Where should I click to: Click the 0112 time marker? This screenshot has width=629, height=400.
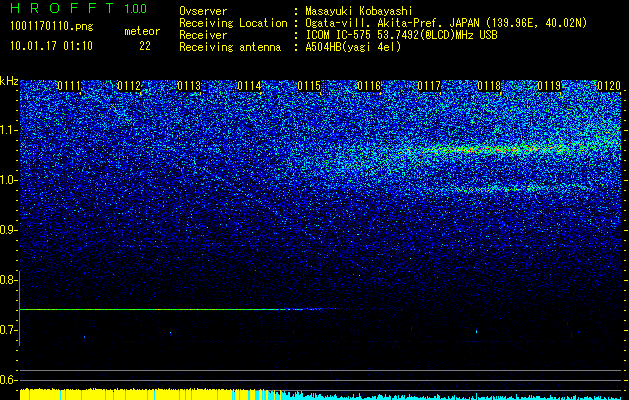tap(129, 86)
